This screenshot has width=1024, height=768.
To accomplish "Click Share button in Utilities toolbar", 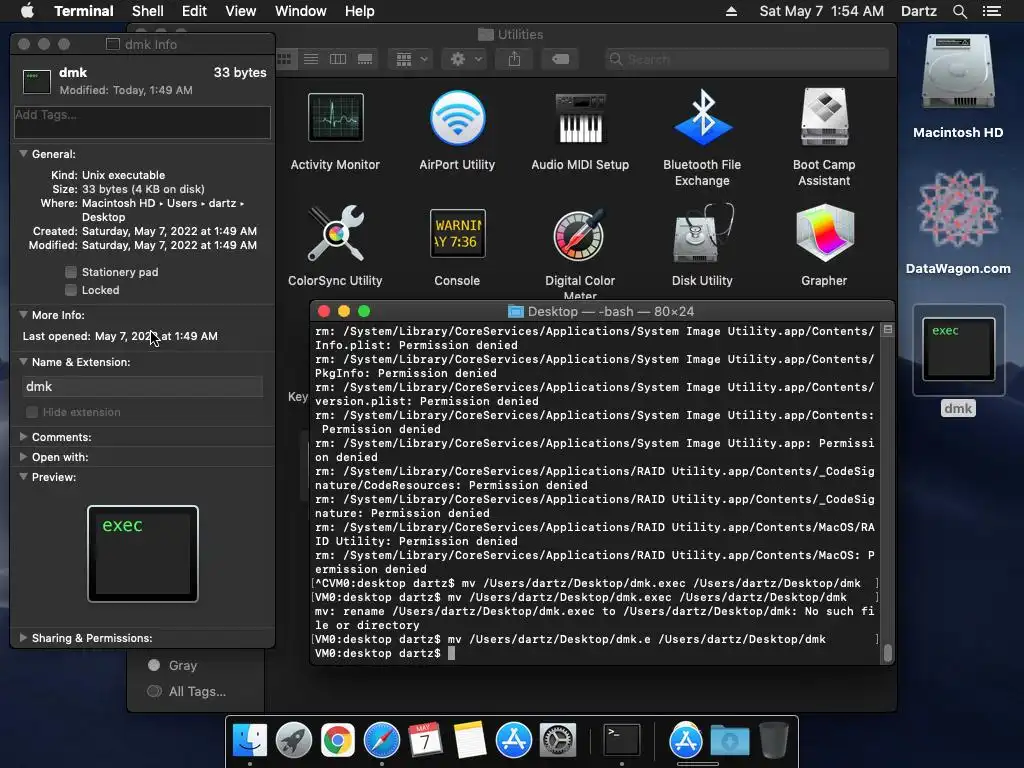I will 515,59.
